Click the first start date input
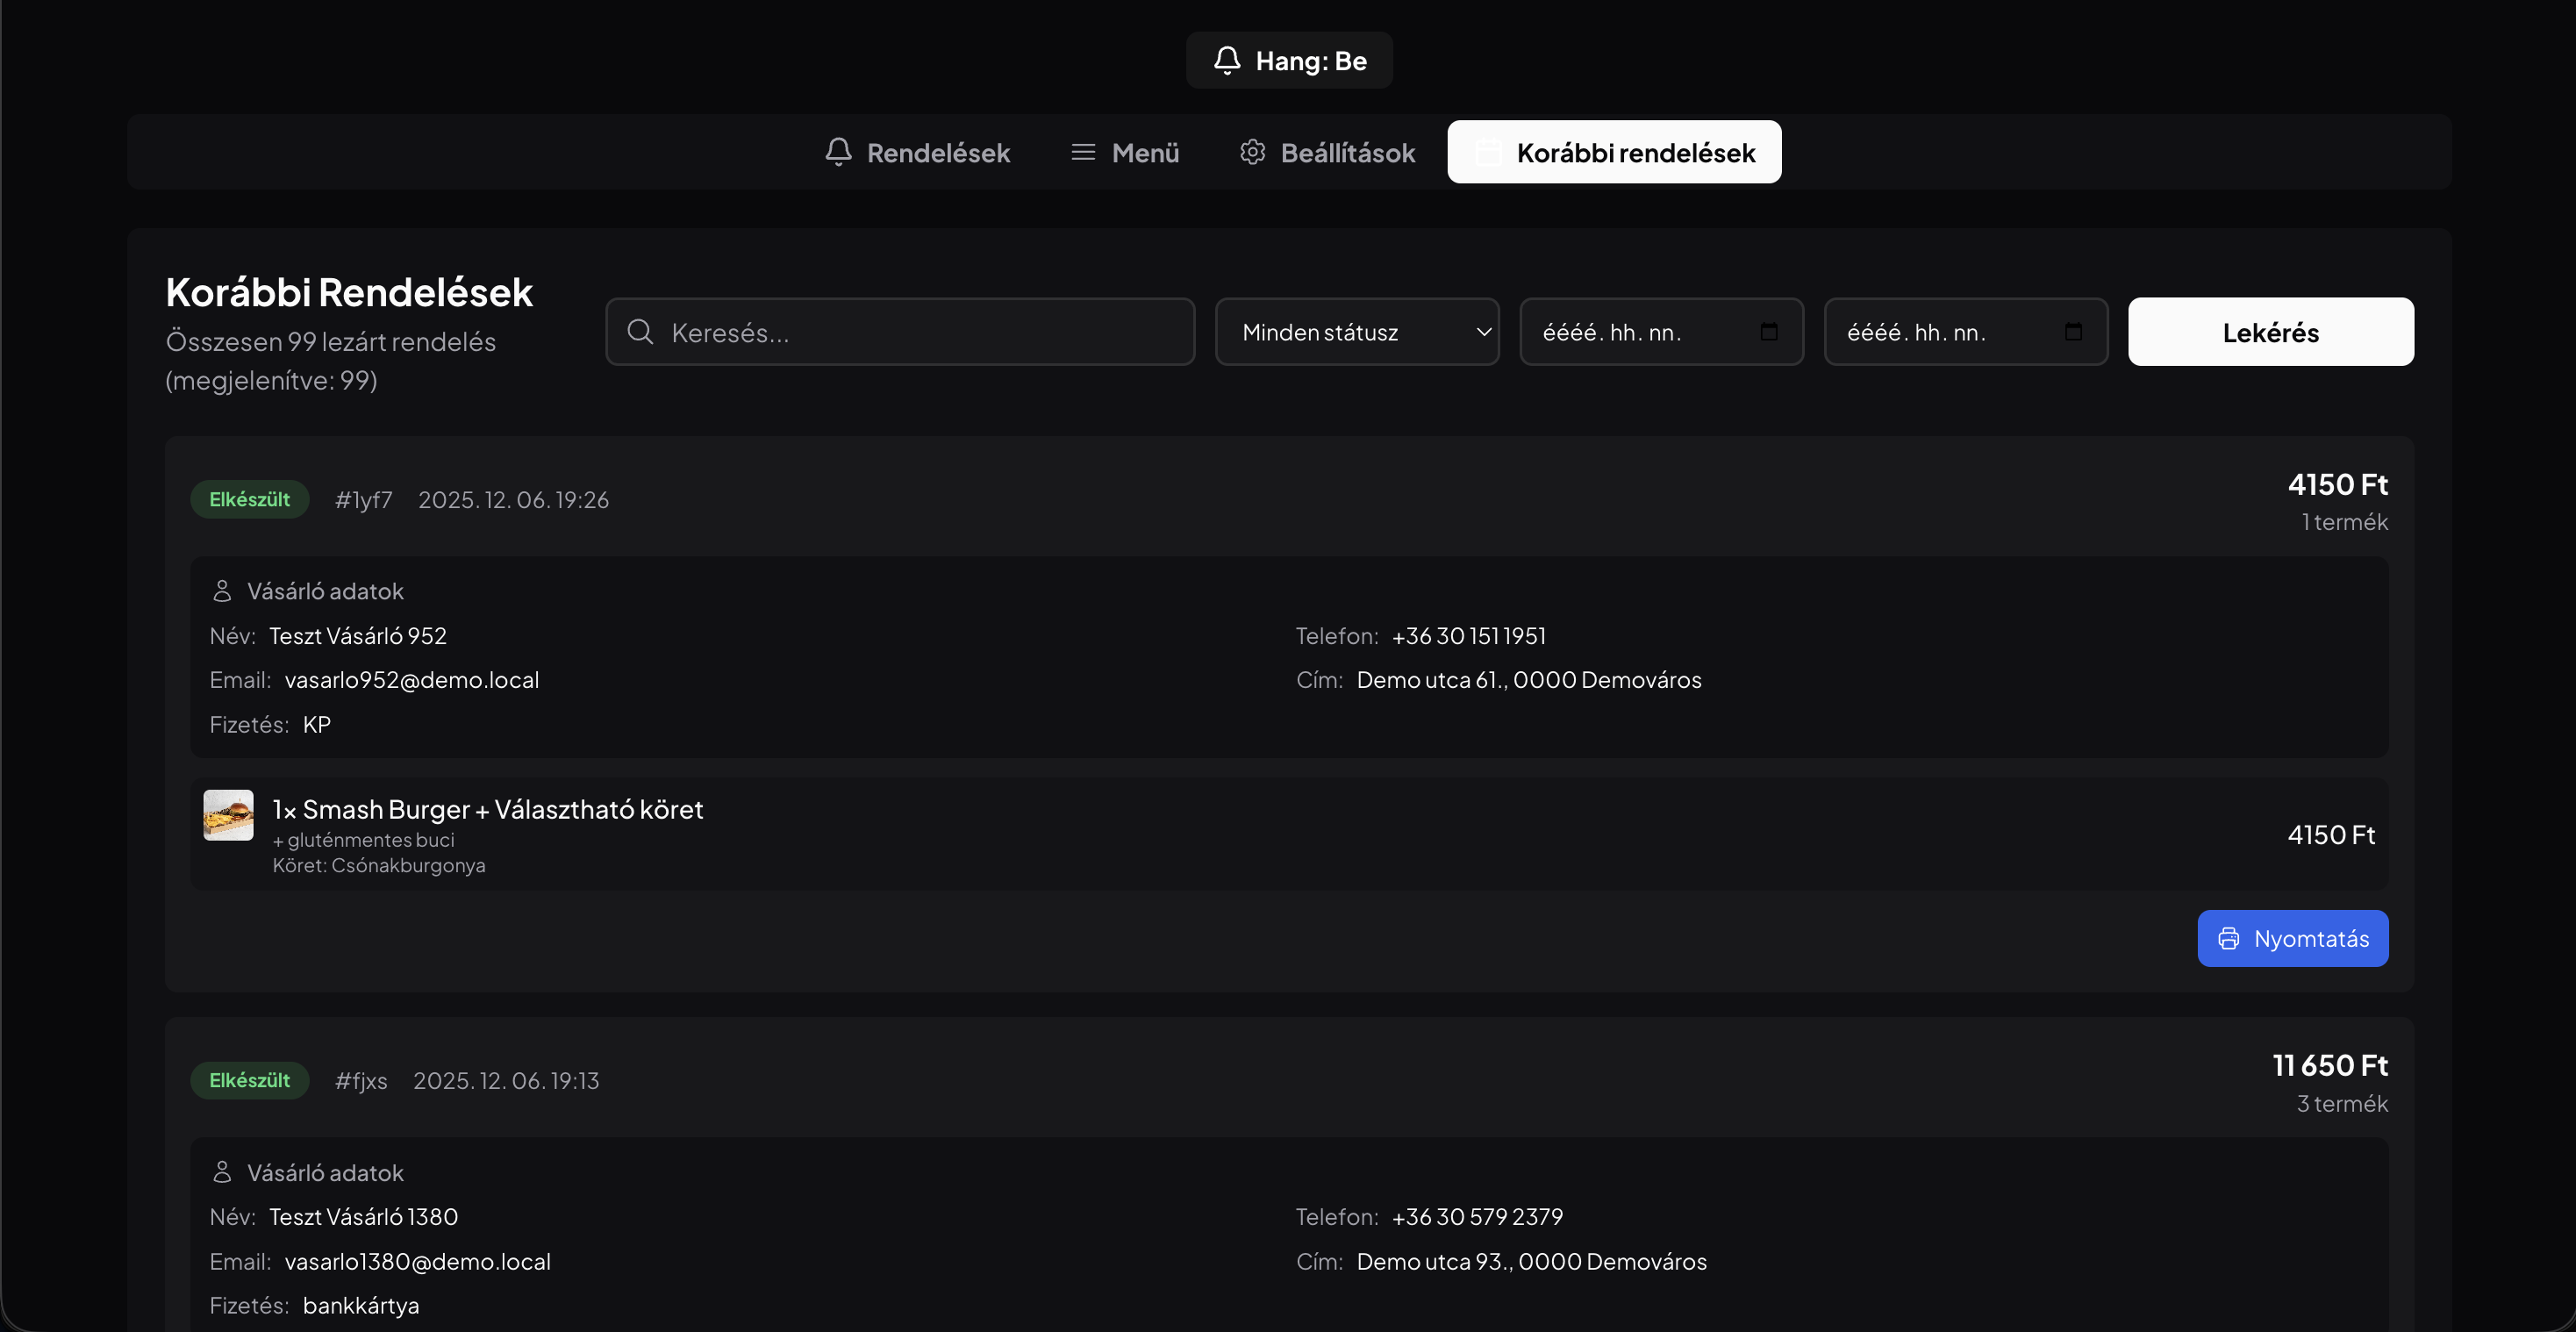The width and height of the screenshot is (2576, 1332). point(1662,332)
